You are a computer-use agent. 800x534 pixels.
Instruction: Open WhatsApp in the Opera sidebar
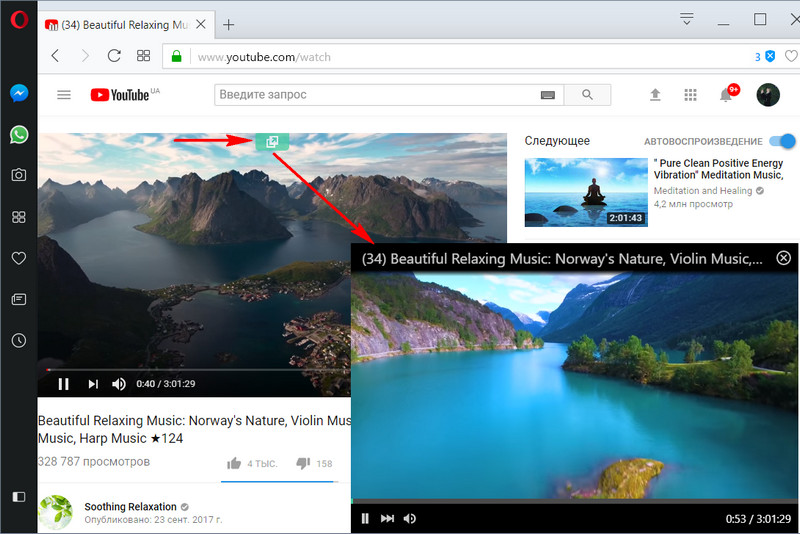pyautogui.click(x=18, y=134)
